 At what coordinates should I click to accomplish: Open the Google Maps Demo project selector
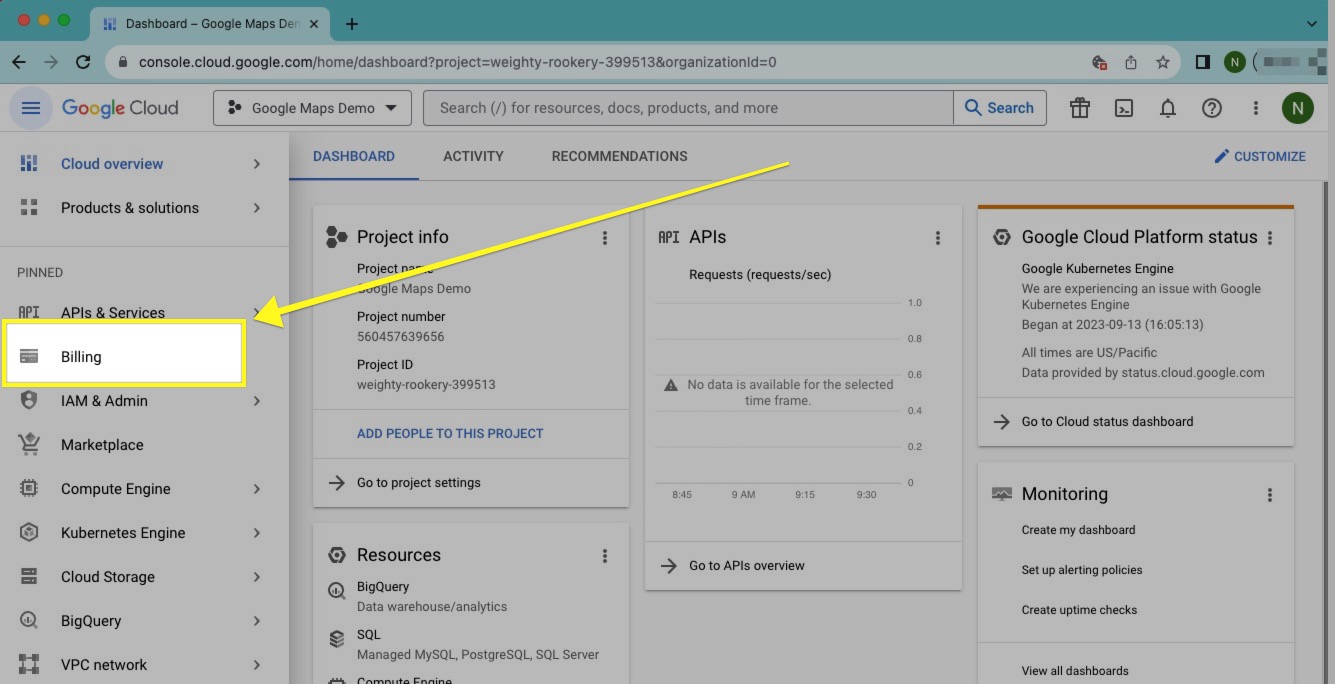click(x=312, y=108)
